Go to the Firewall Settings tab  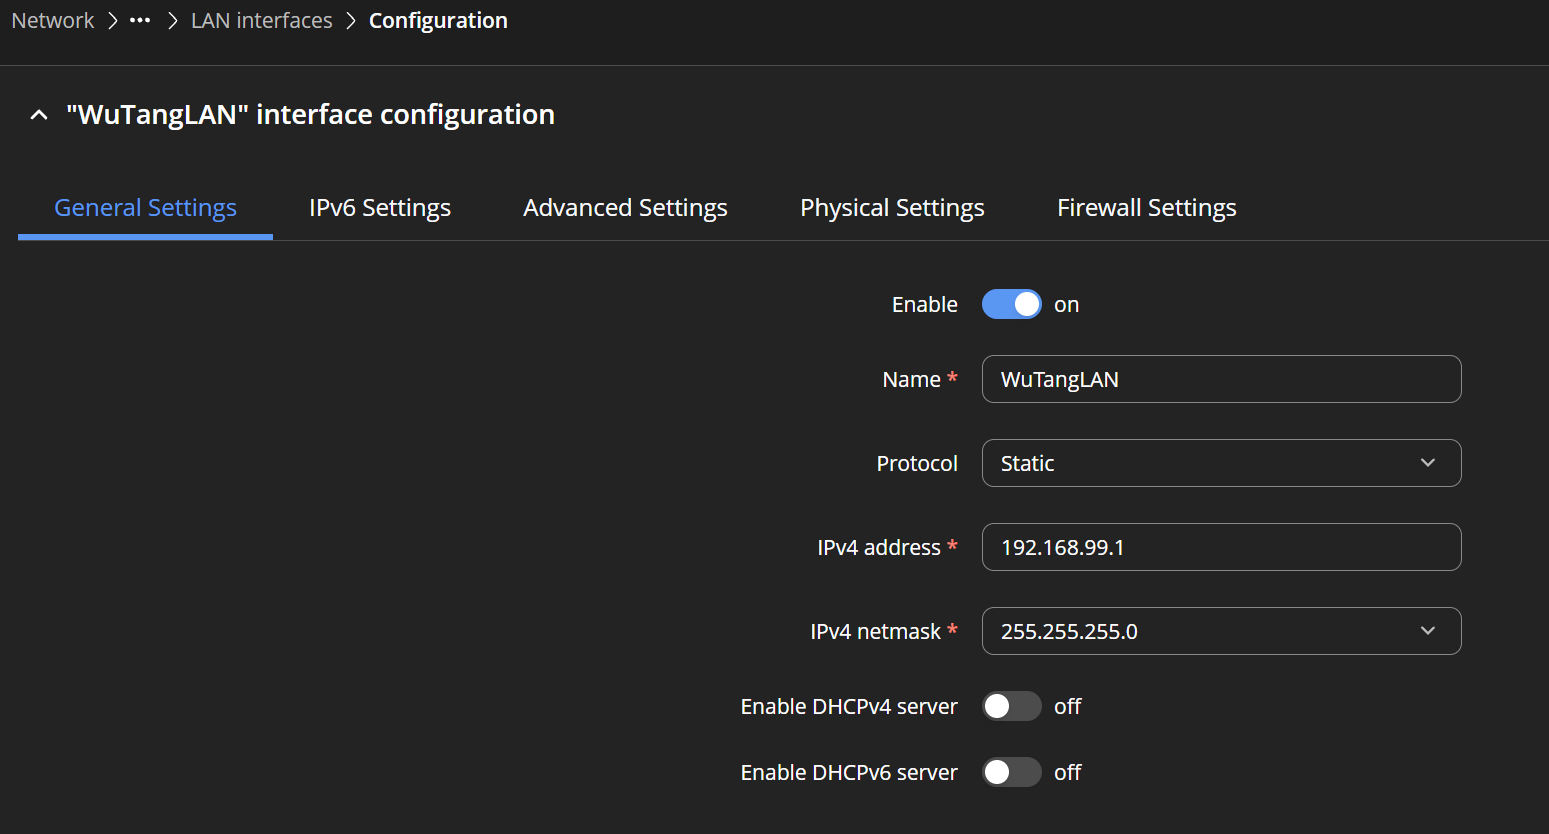pyautogui.click(x=1147, y=207)
